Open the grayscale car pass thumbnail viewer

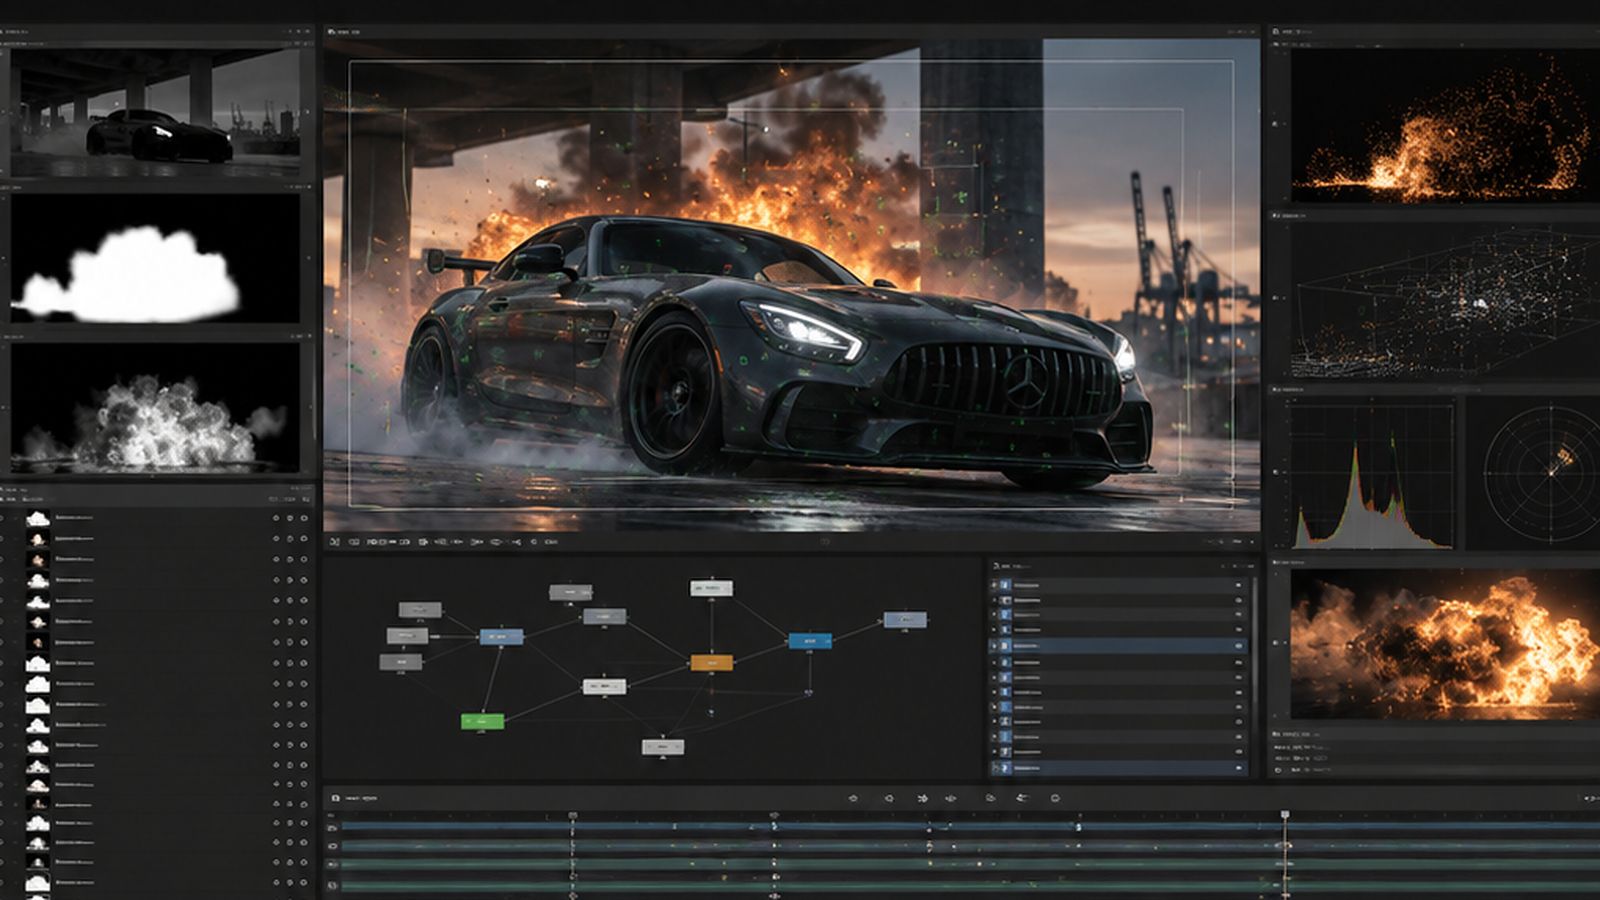155,112
